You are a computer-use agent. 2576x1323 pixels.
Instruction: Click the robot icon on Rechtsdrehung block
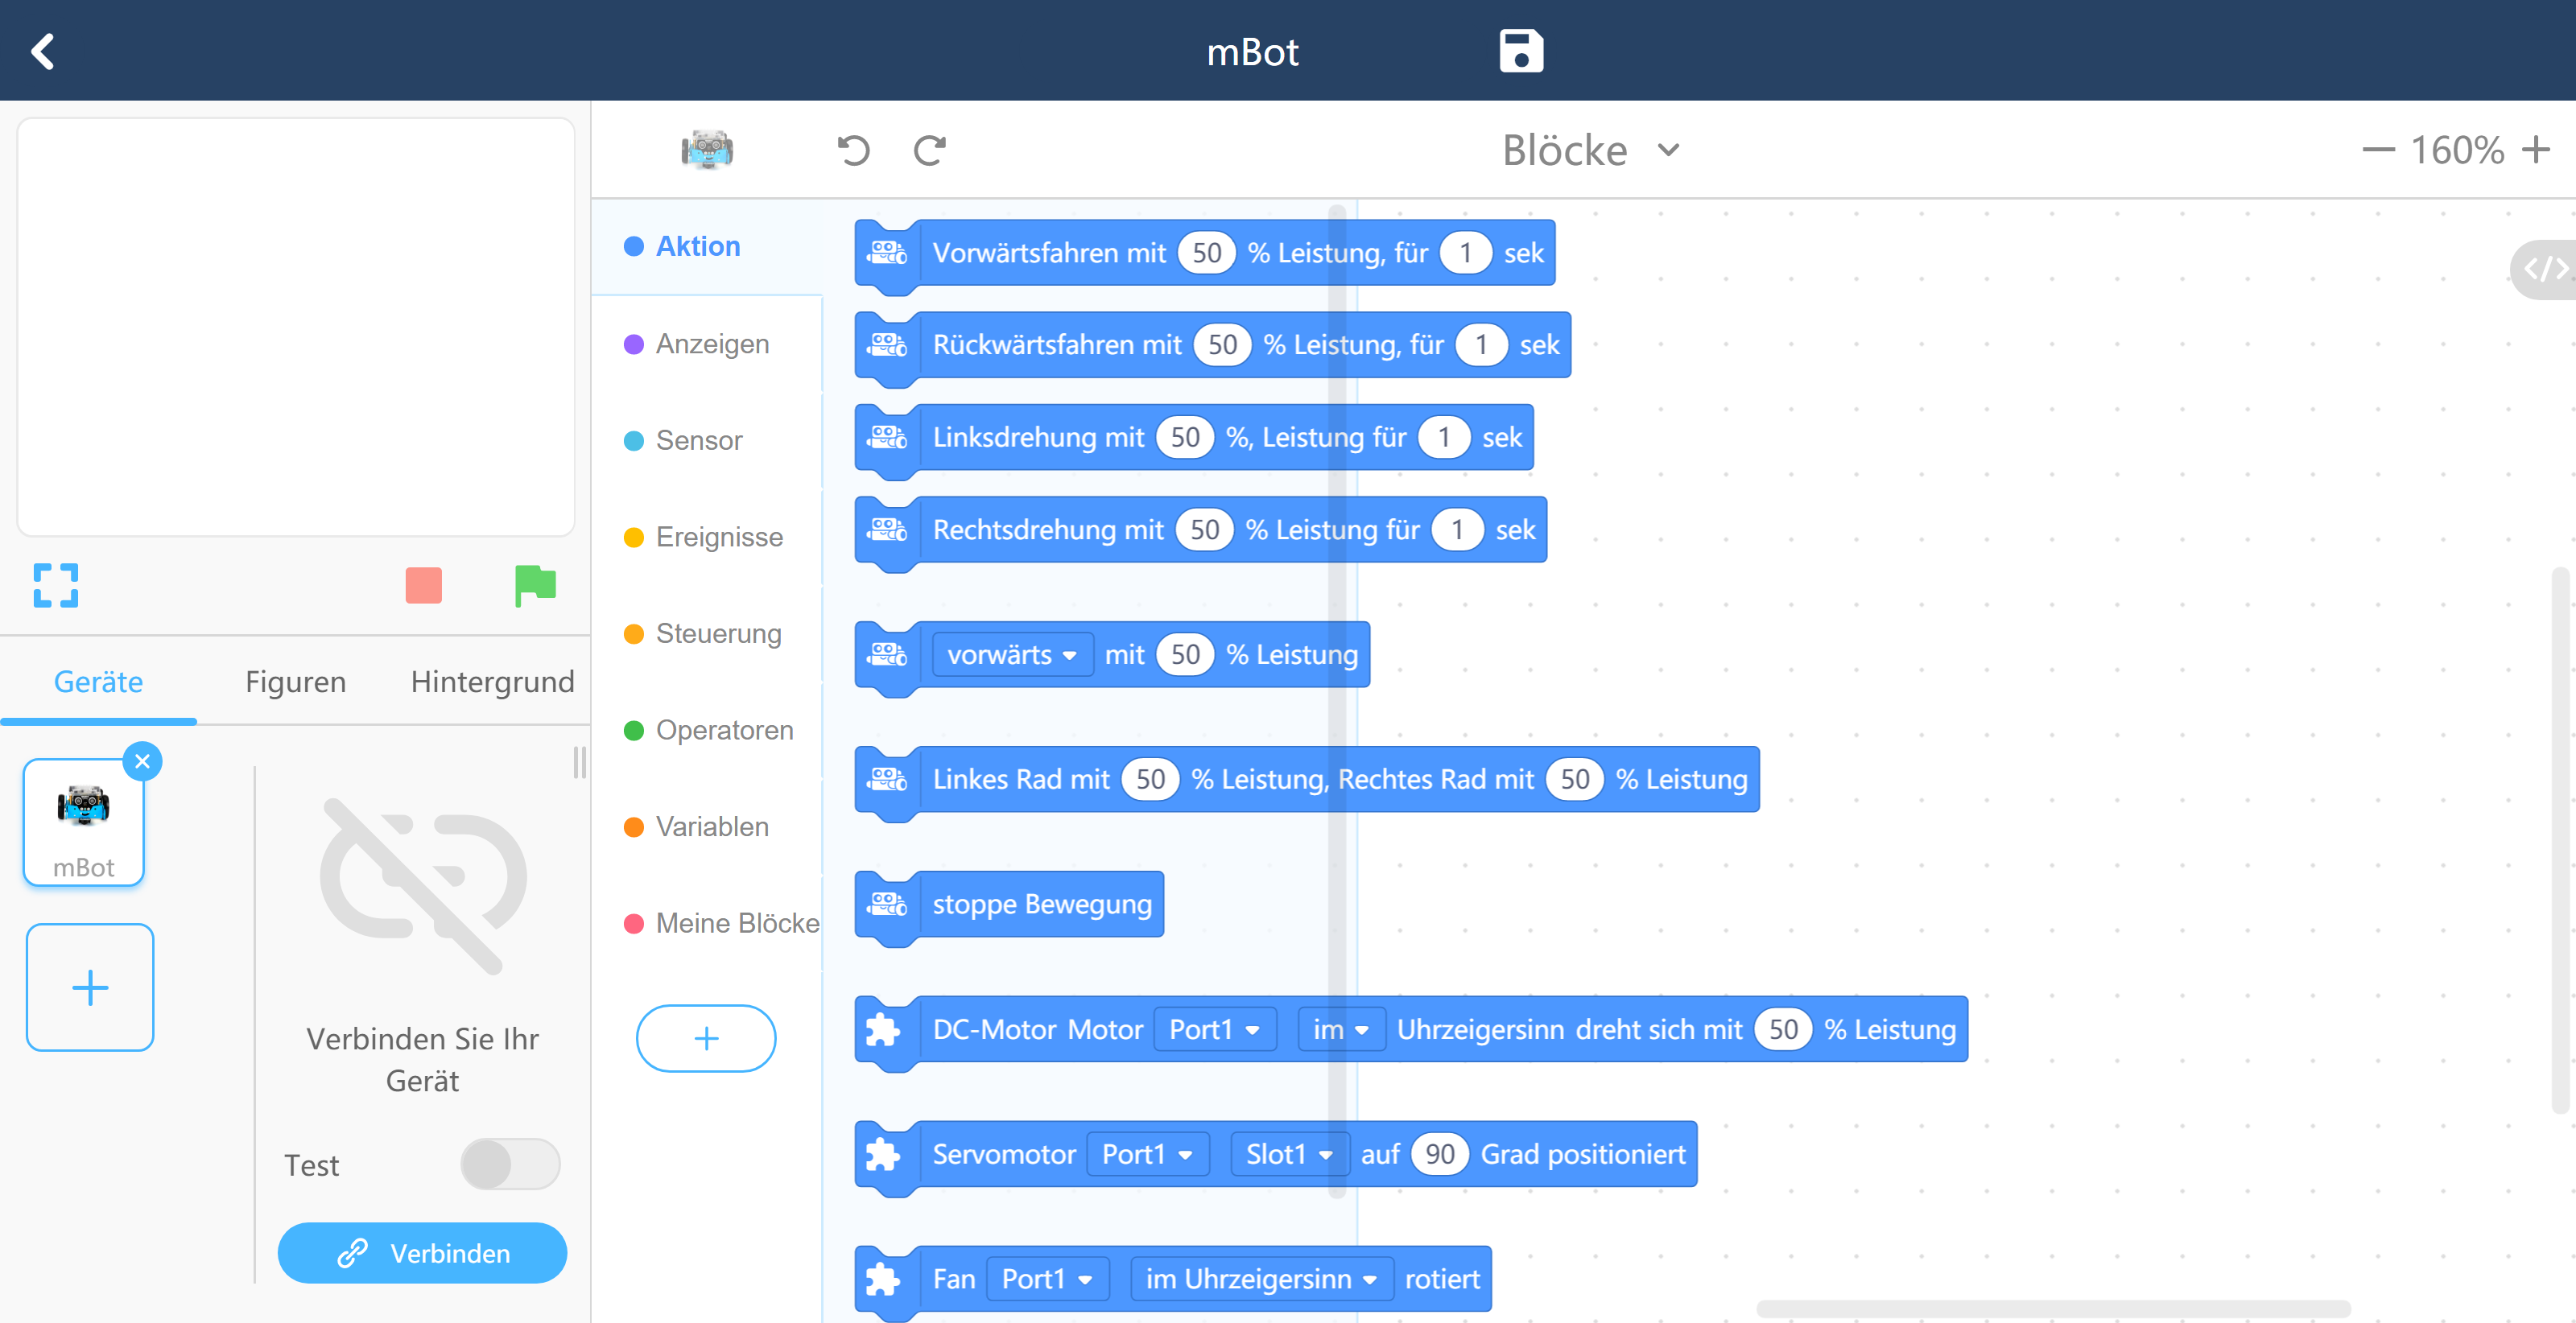pos(887,530)
